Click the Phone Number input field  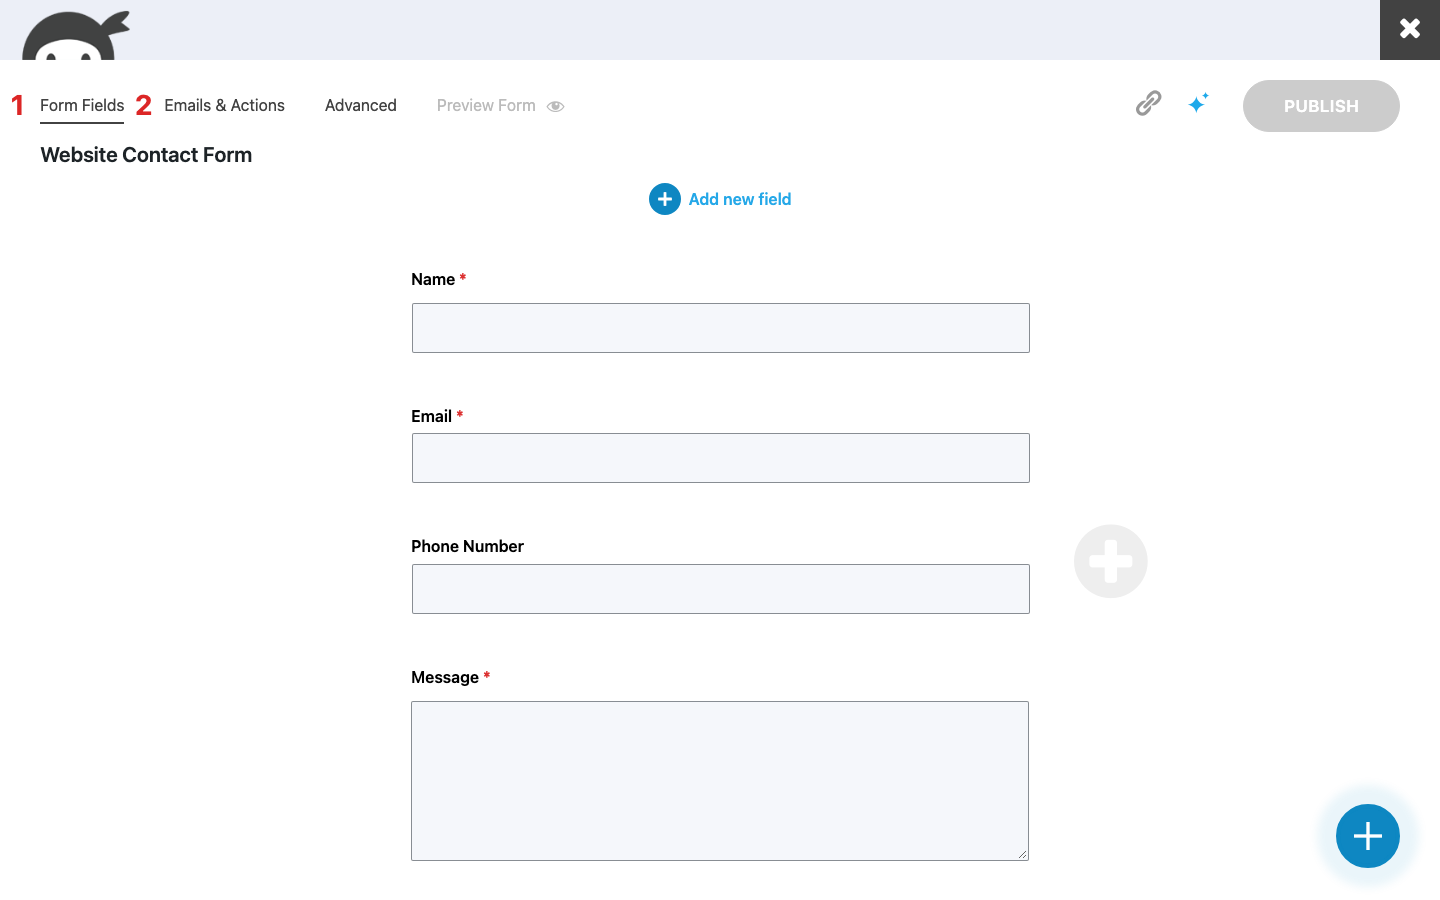tap(721, 589)
